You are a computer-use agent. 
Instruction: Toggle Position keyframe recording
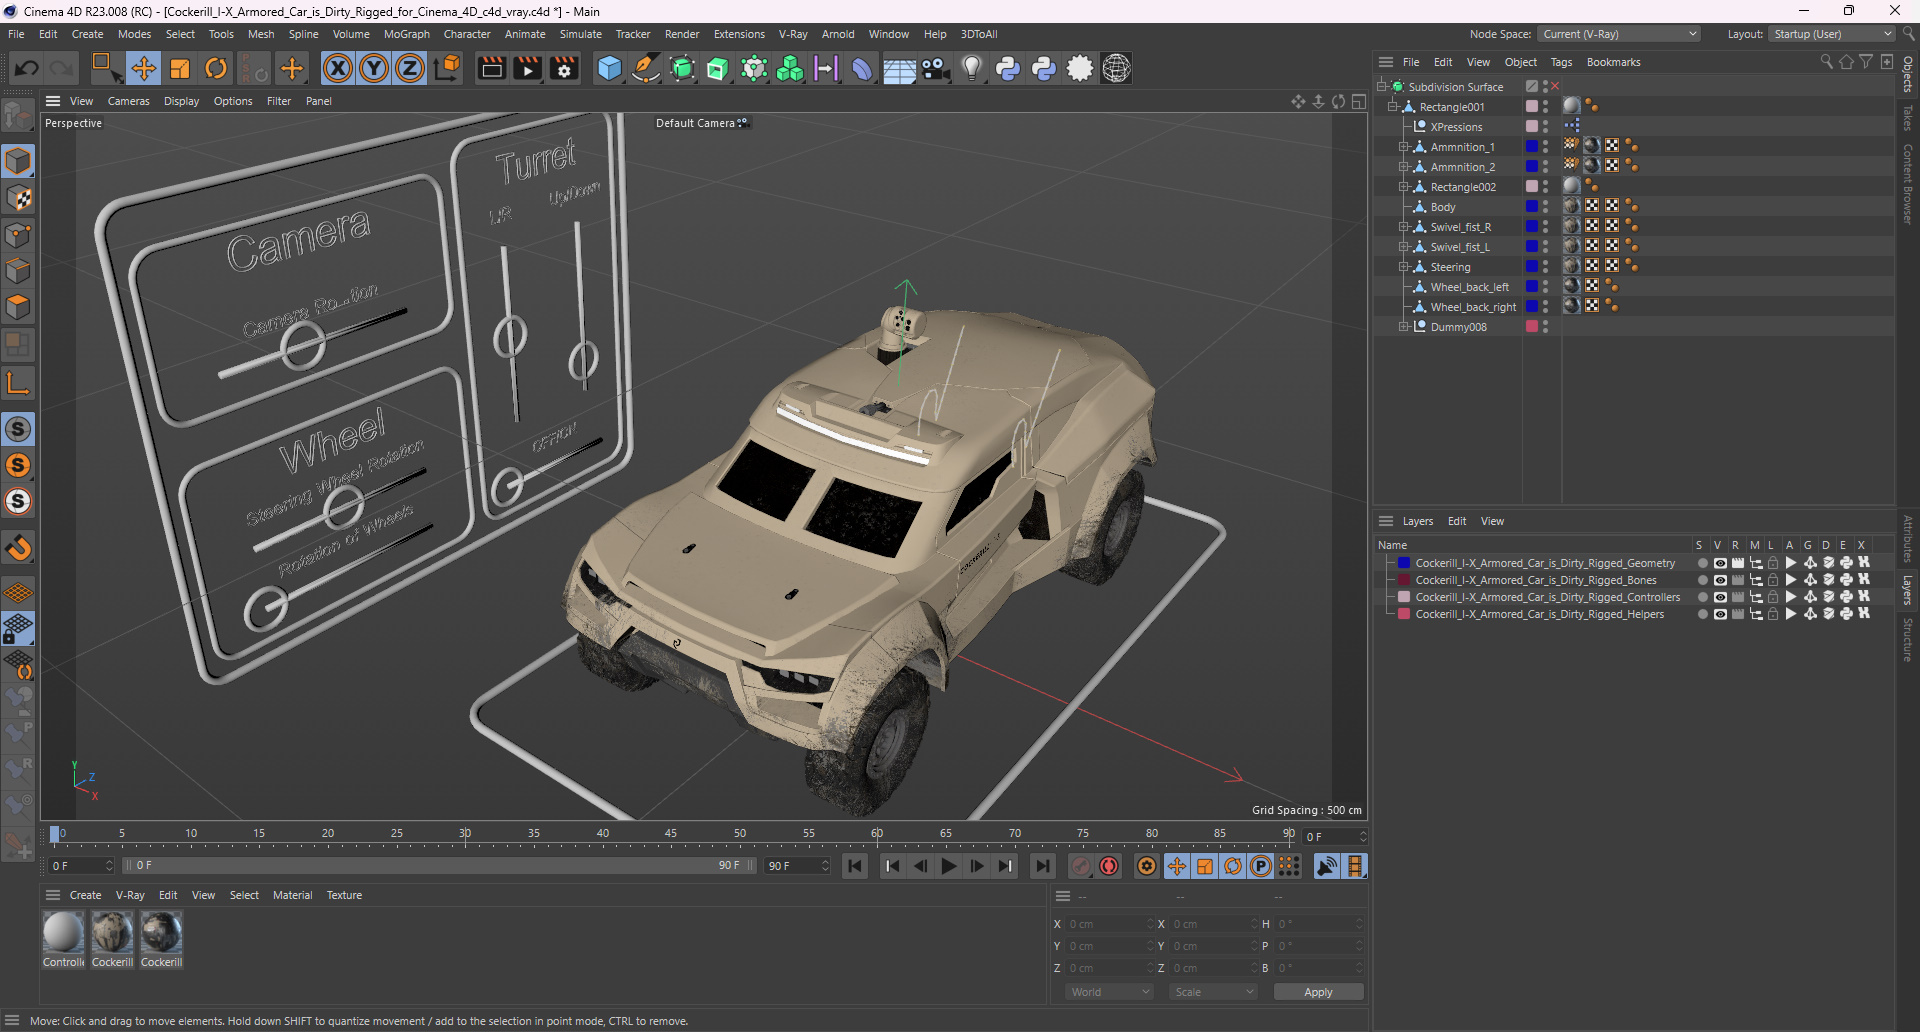pos(1177,866)
